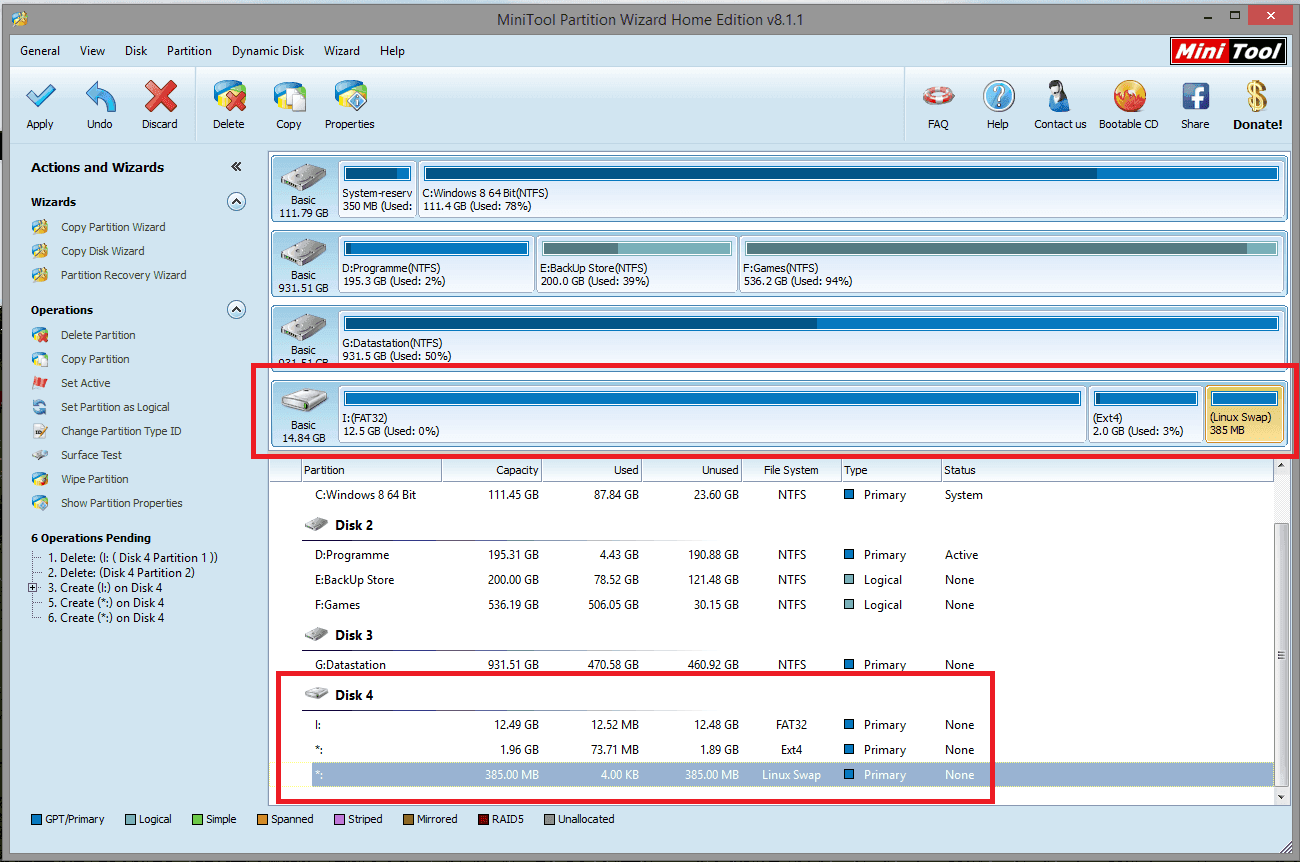Choose Copy Partition in Operations
Image resolution: width=1300 pixels, height=862 pixels.
coord(95,359)
